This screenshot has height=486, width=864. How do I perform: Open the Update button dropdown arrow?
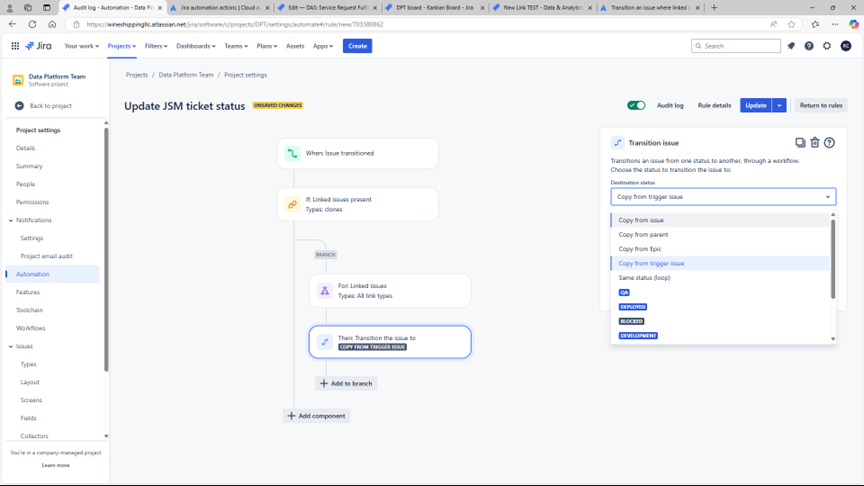click(779, 105)
